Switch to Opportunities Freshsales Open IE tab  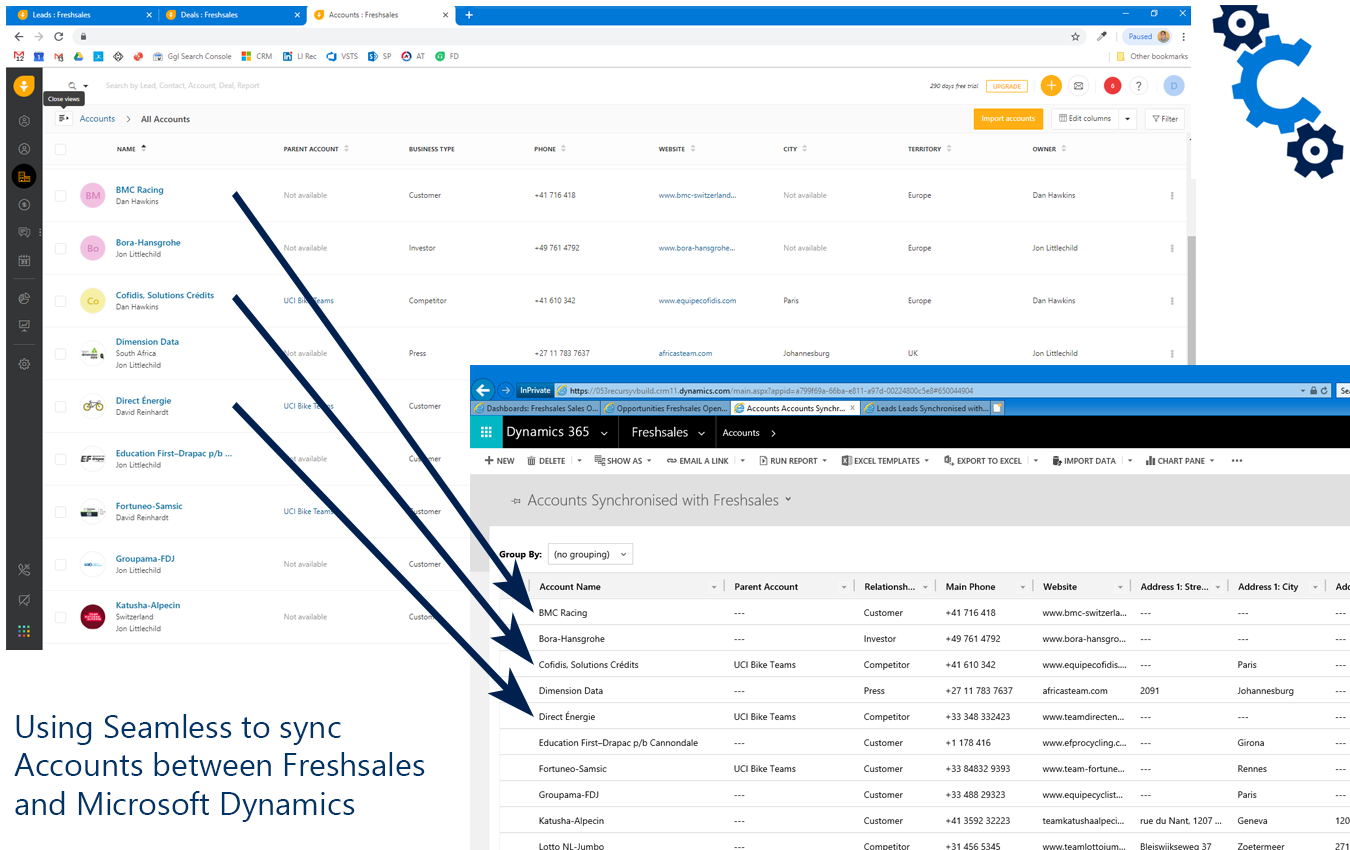(x=665, y=408)
